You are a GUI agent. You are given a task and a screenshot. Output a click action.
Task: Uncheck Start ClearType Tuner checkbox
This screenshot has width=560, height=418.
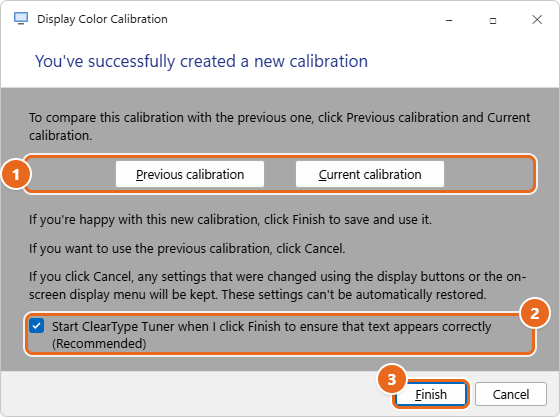(36, 326)
